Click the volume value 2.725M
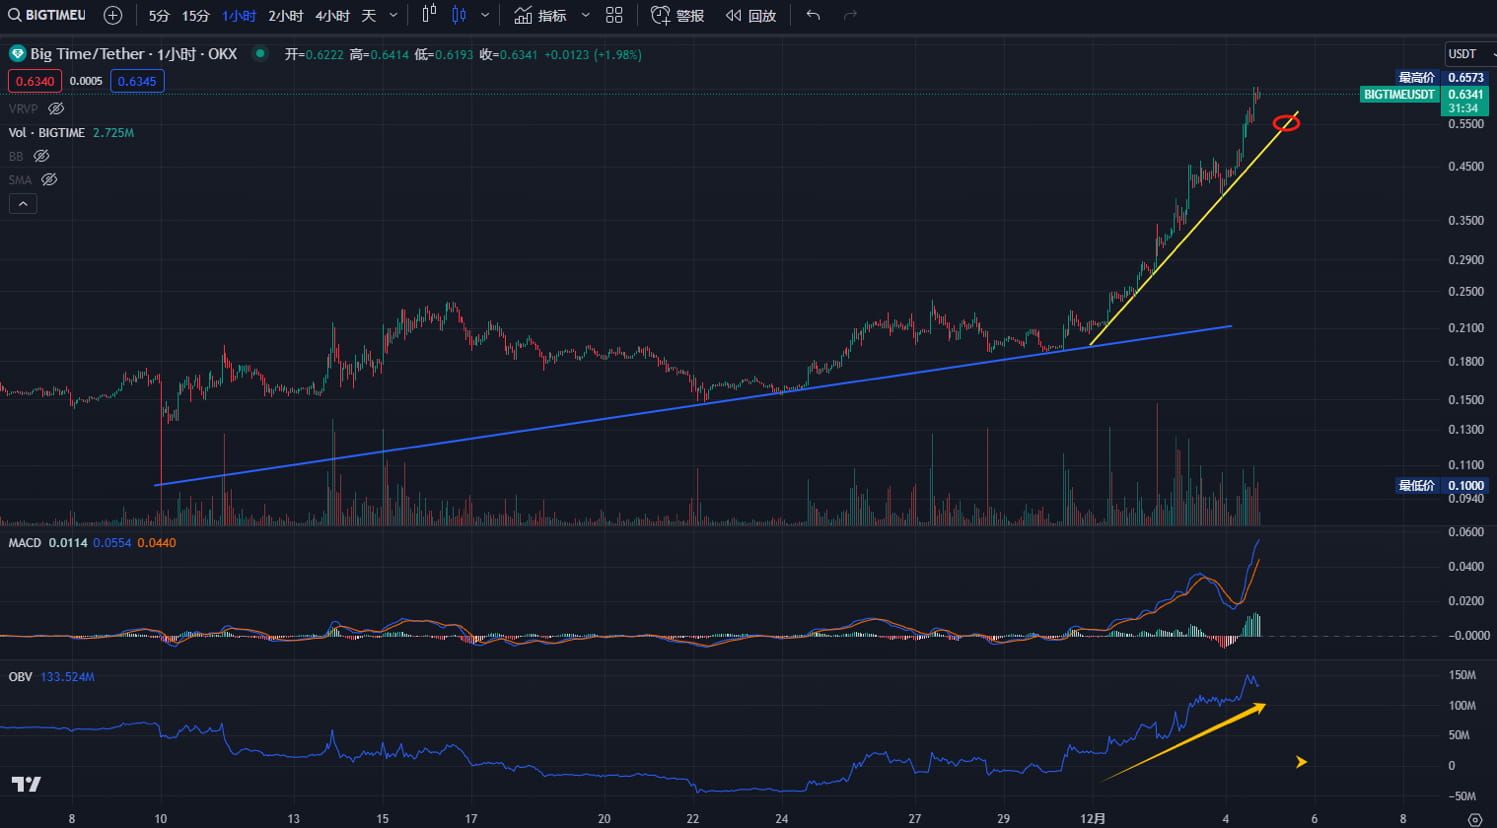1497x828 pixels. pyautogui.click(x=113, y=132)
